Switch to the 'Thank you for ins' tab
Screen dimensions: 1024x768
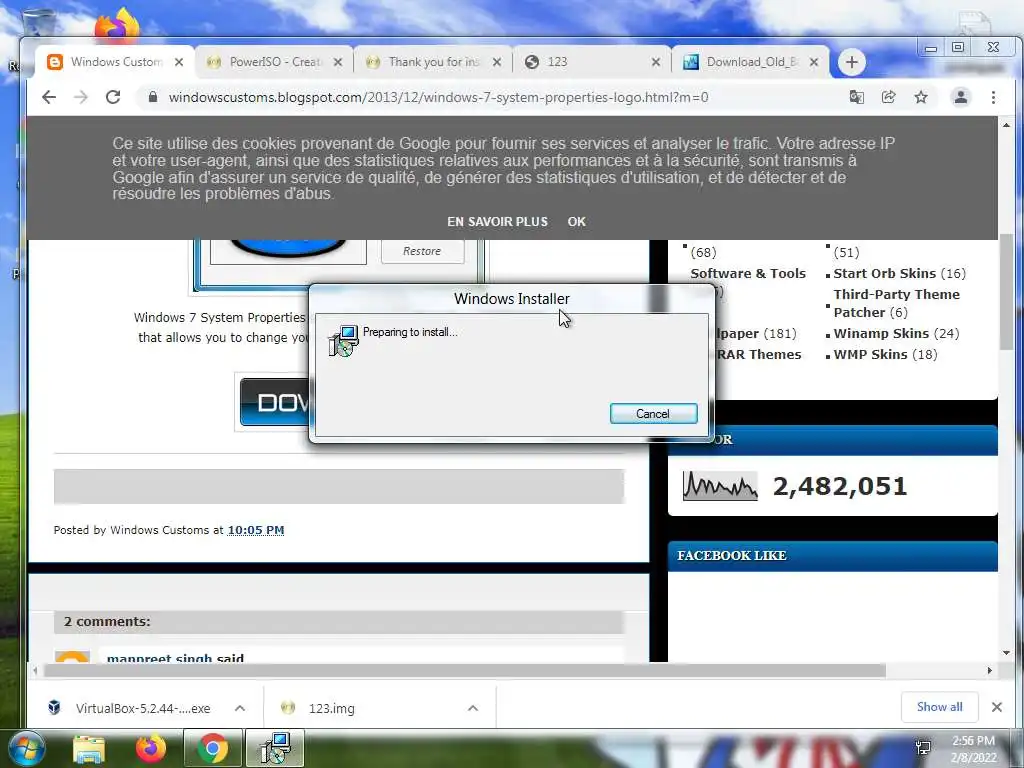433,62
